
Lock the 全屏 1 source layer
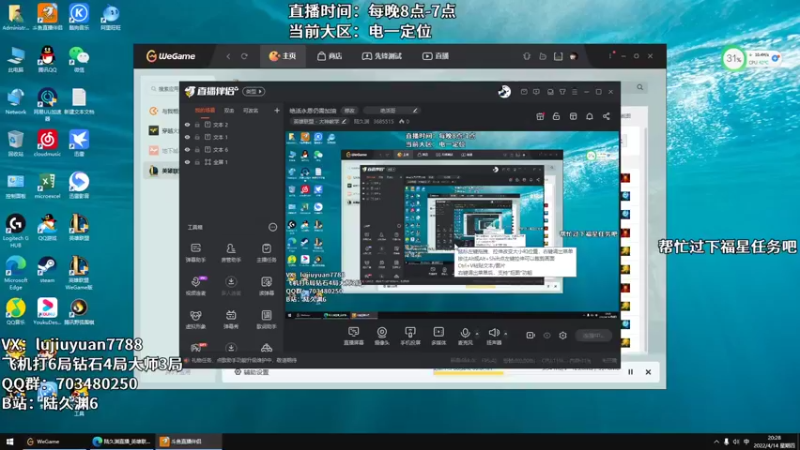pos(197,162)
